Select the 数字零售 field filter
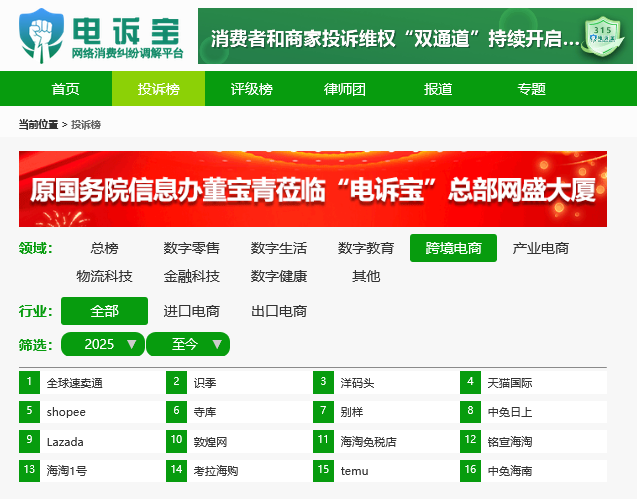The height and width of the screenshot is (499, 637). click(191, 248)
